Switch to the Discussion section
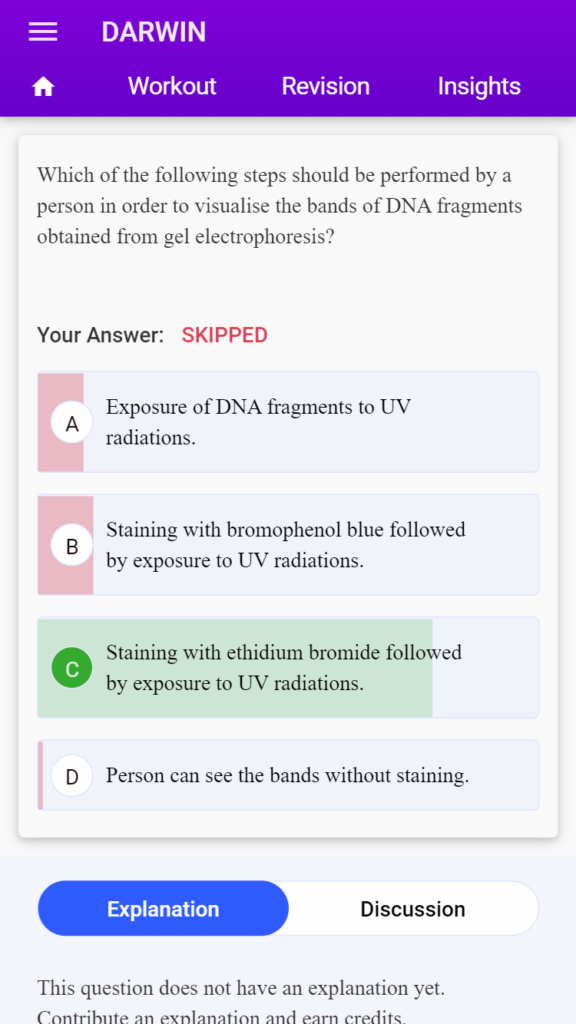The width and height of the screenshot is (576, 1024). (413, 908)
